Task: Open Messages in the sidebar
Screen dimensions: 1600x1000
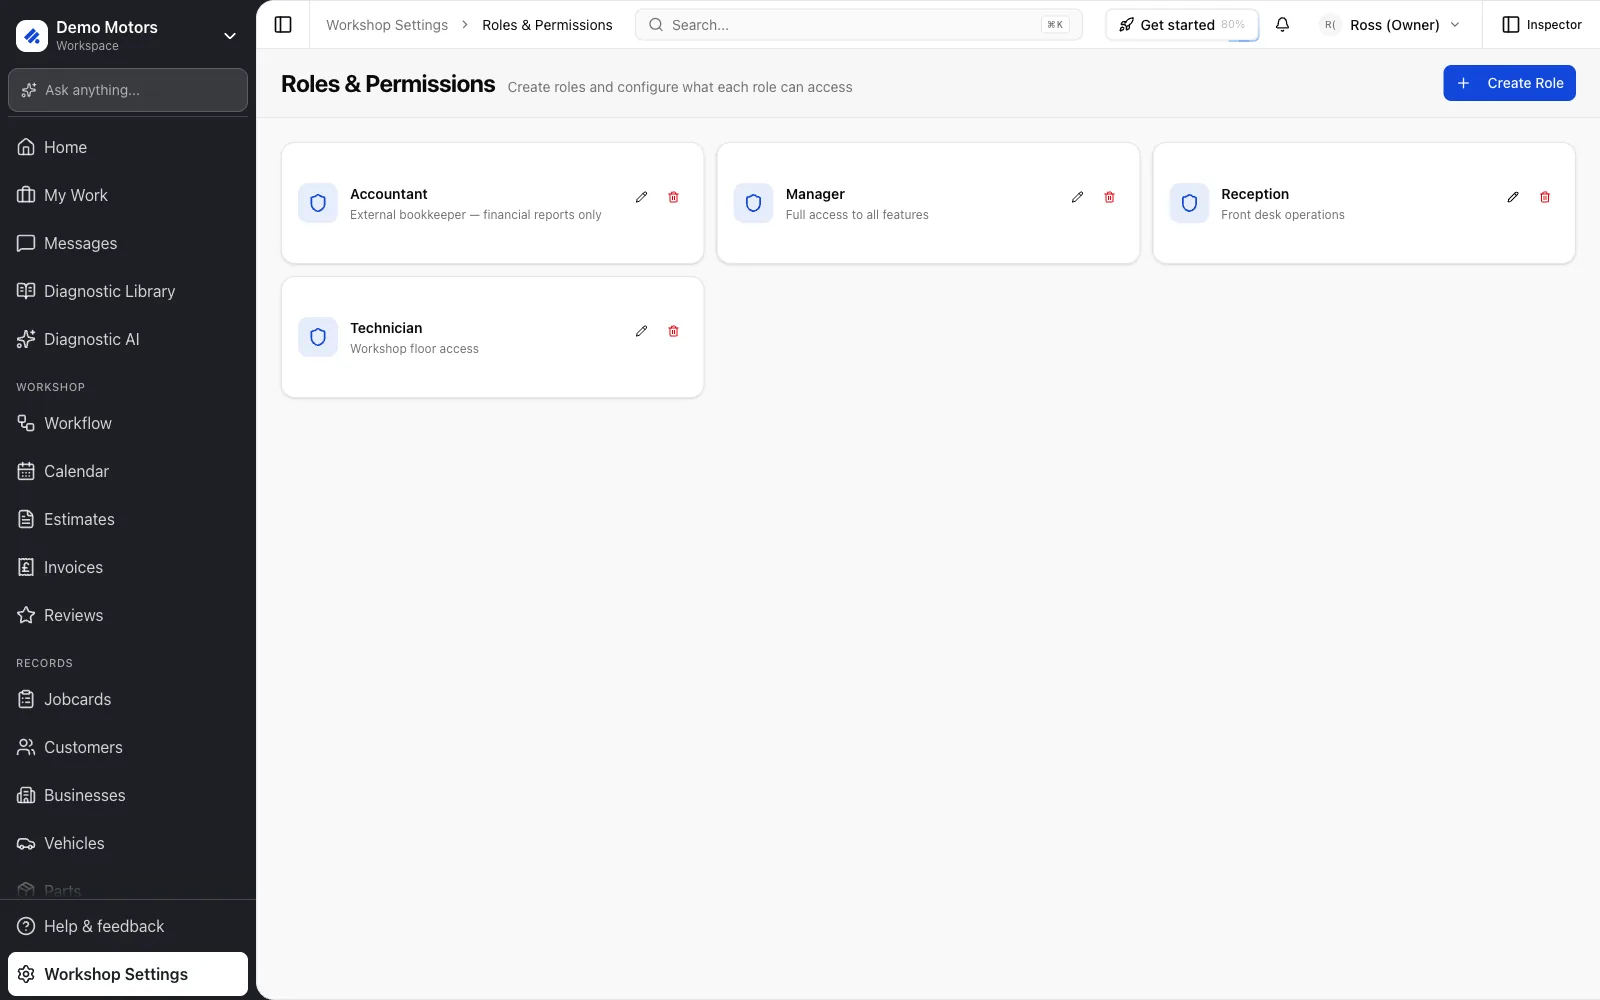Action: pos(128,243)
